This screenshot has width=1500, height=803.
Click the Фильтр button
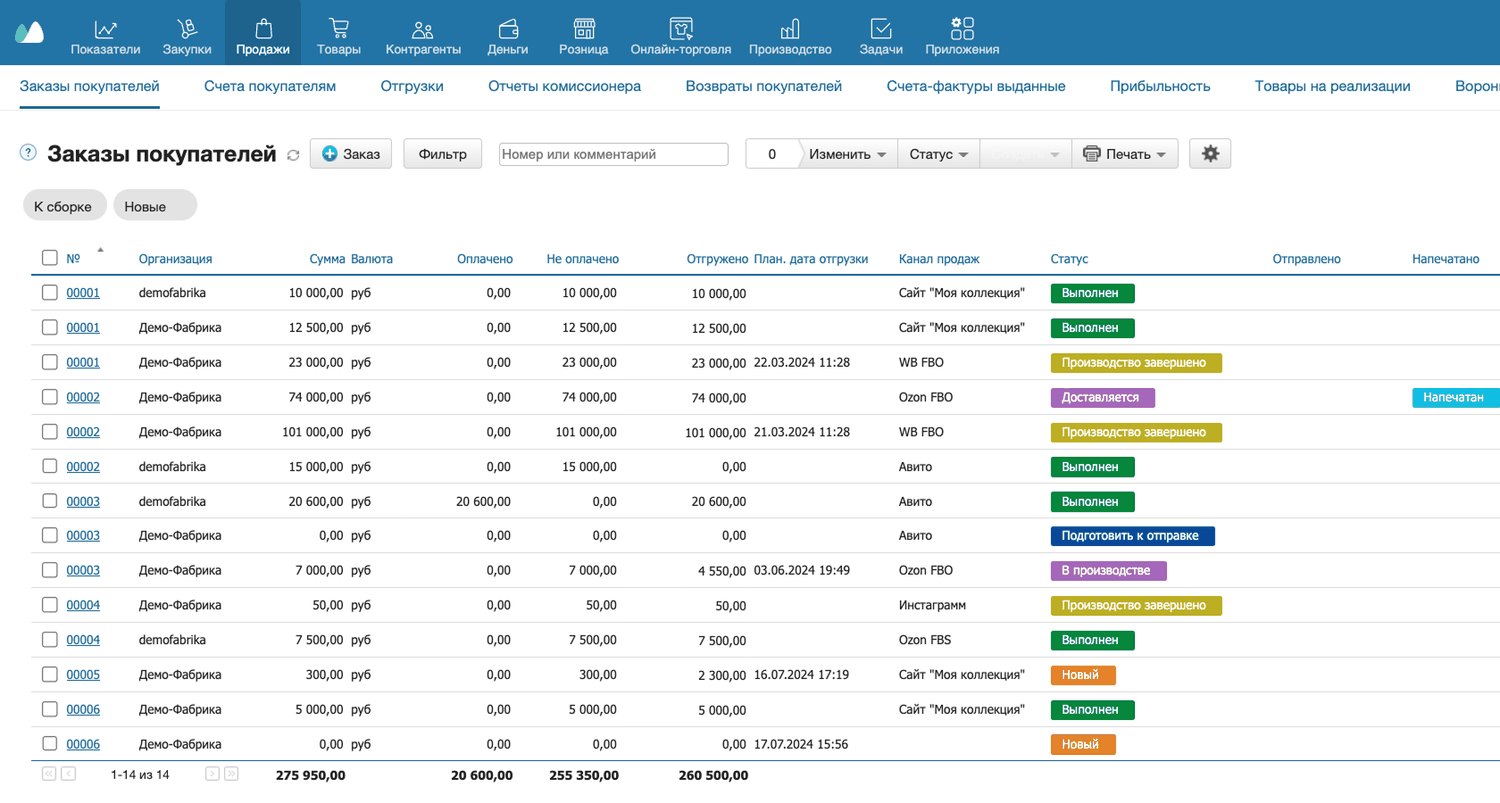443,154
